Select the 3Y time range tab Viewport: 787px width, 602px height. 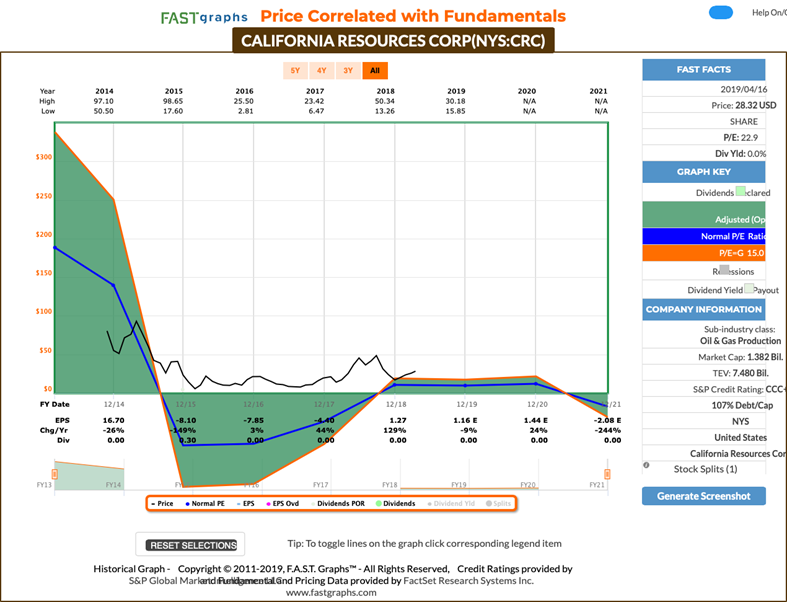pos(348,71)
